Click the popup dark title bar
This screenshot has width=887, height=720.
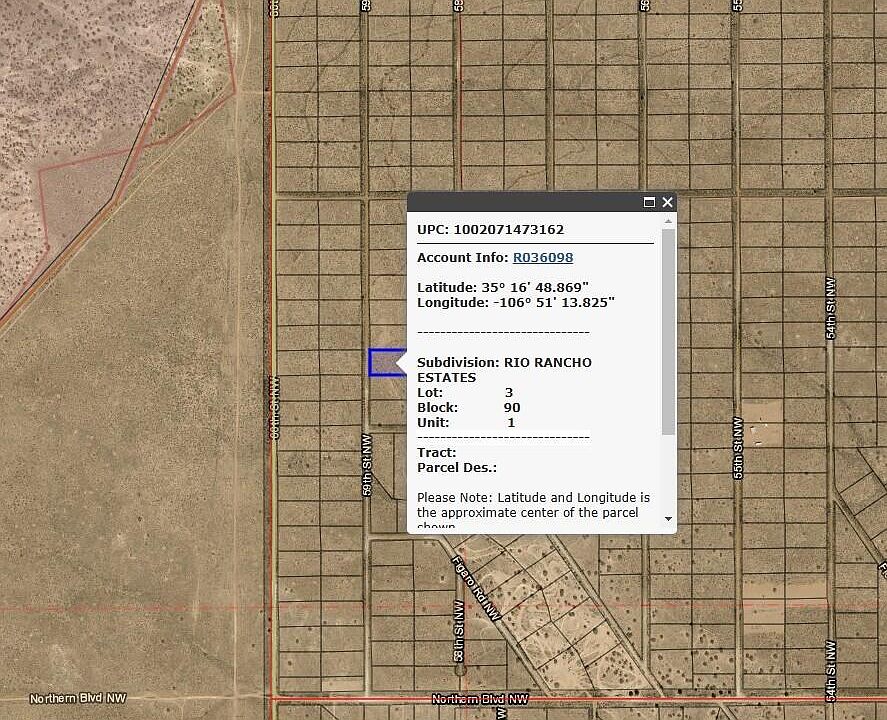[x=520, y=202]
